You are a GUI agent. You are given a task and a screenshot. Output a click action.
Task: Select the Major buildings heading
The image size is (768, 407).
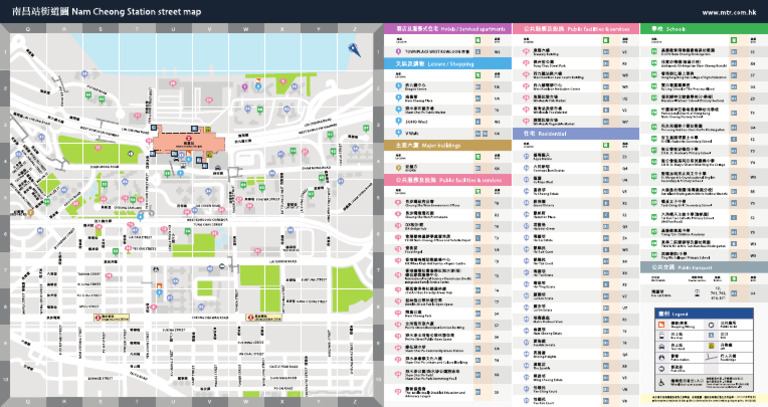[x=448, y=145]
